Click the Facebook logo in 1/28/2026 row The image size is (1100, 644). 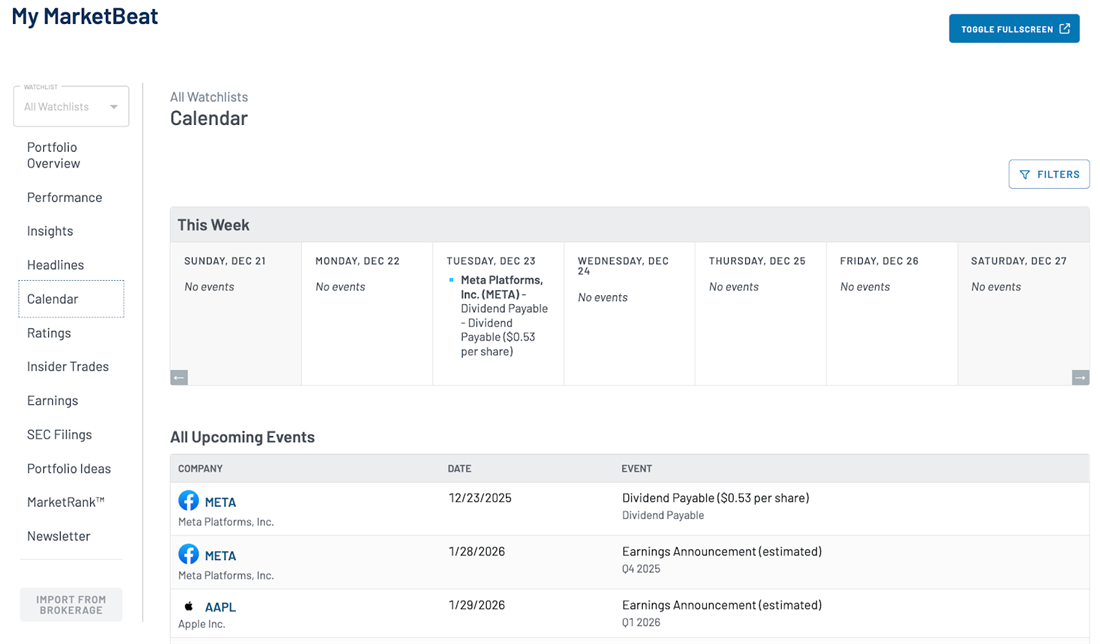pos(188,554)
